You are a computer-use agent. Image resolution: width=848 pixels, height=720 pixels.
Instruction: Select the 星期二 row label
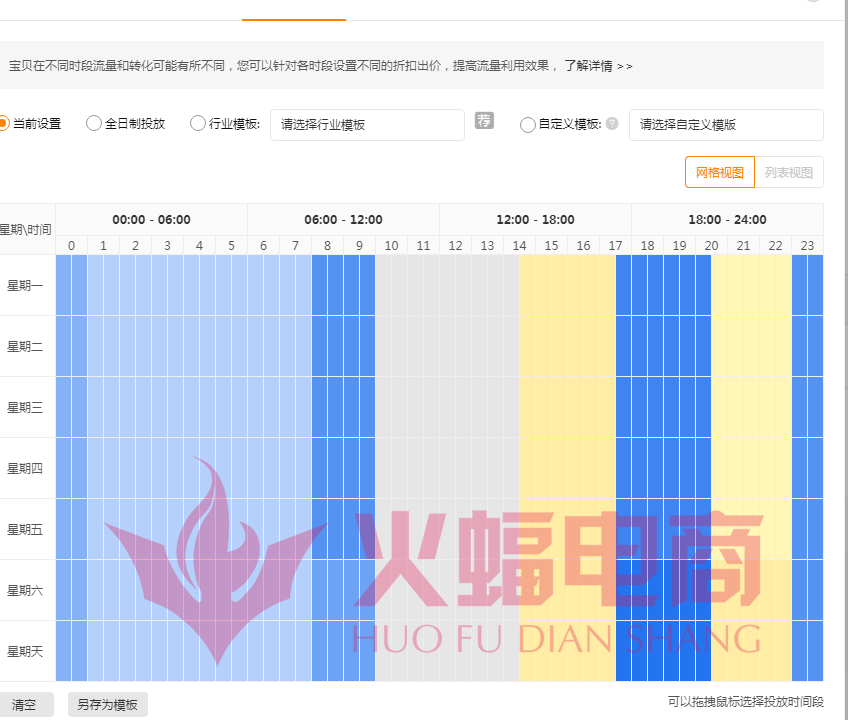coord(25,346)
